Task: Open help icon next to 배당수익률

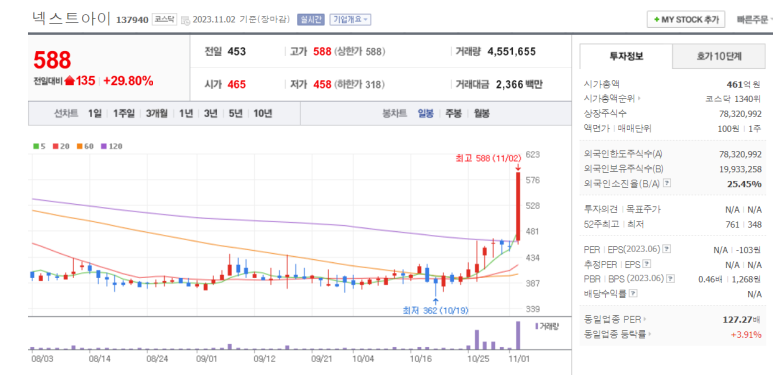Action: click(x=633, y=294)
